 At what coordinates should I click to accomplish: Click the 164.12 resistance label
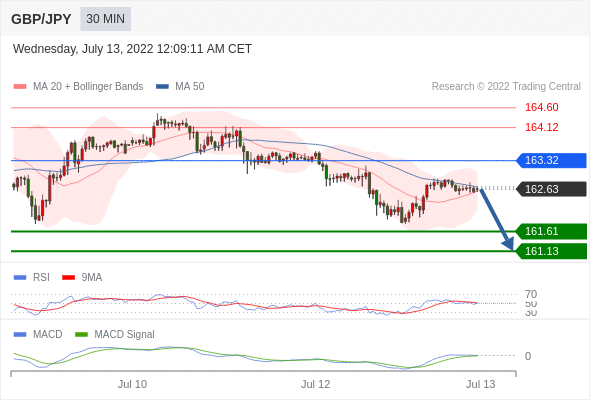coord(541,127)
